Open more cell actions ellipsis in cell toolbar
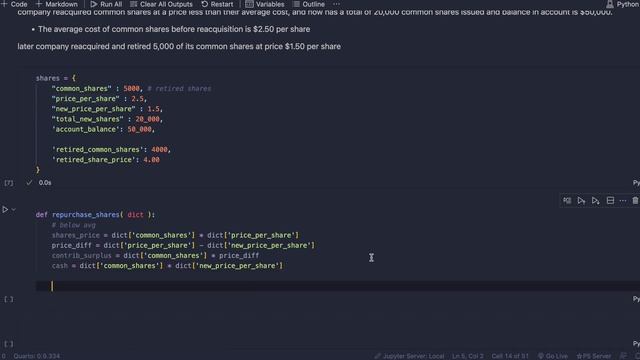This screenshot has height=360, width=640. (x=623, y=200)
